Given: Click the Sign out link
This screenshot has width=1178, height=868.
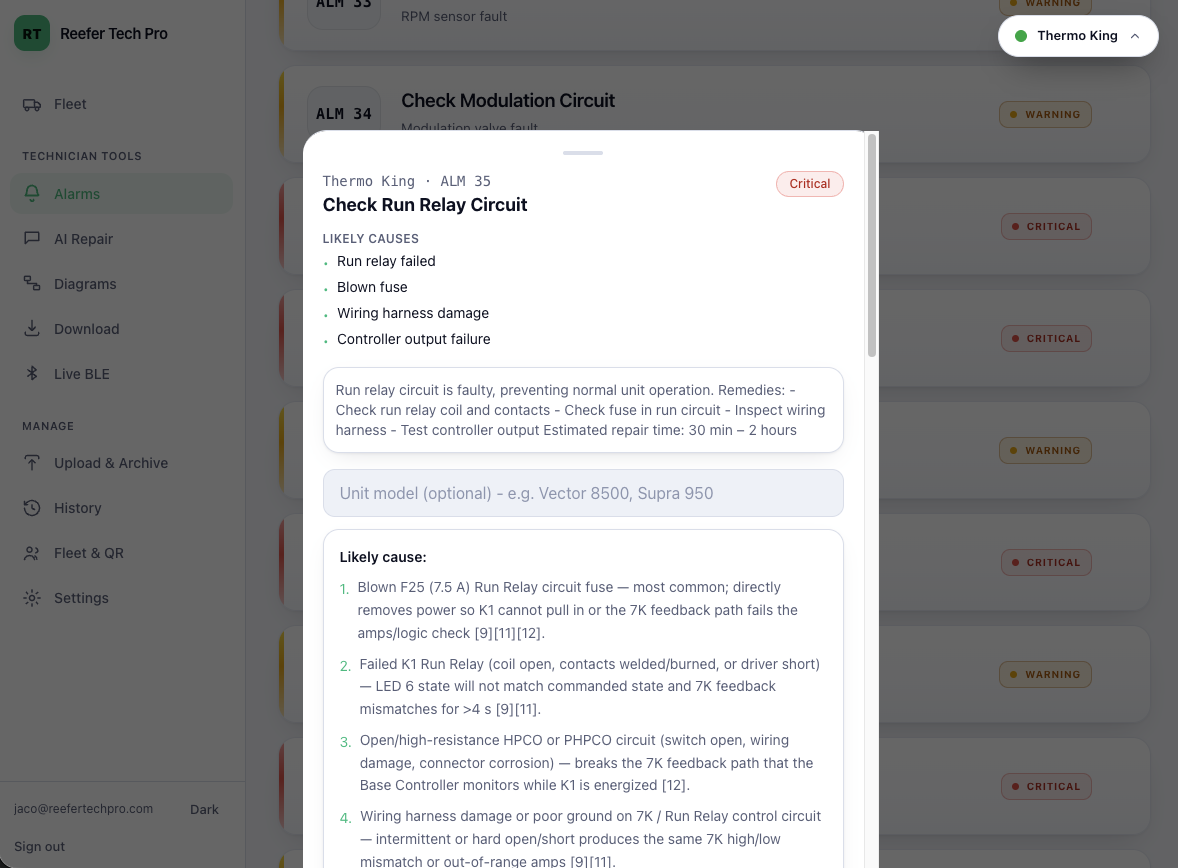Looking at the screenshot, I should pyautogui.click(x=39, y=846).
